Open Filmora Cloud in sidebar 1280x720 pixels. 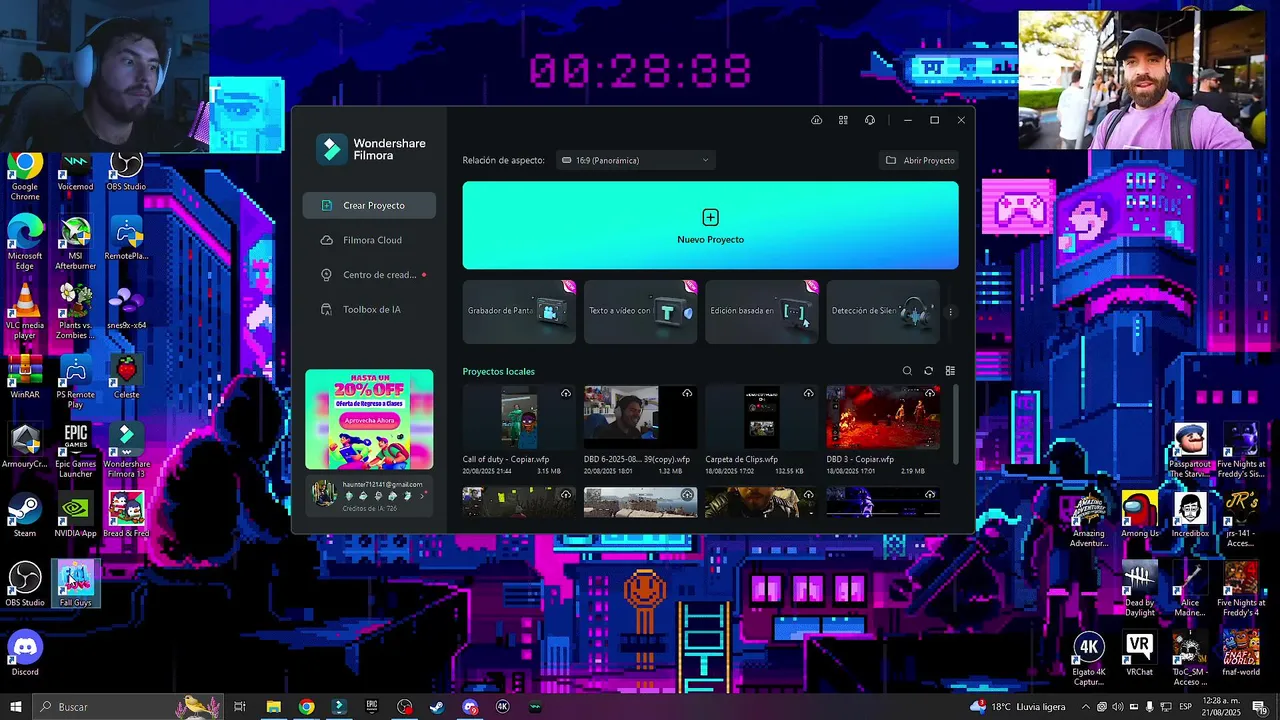coord(369,240)
